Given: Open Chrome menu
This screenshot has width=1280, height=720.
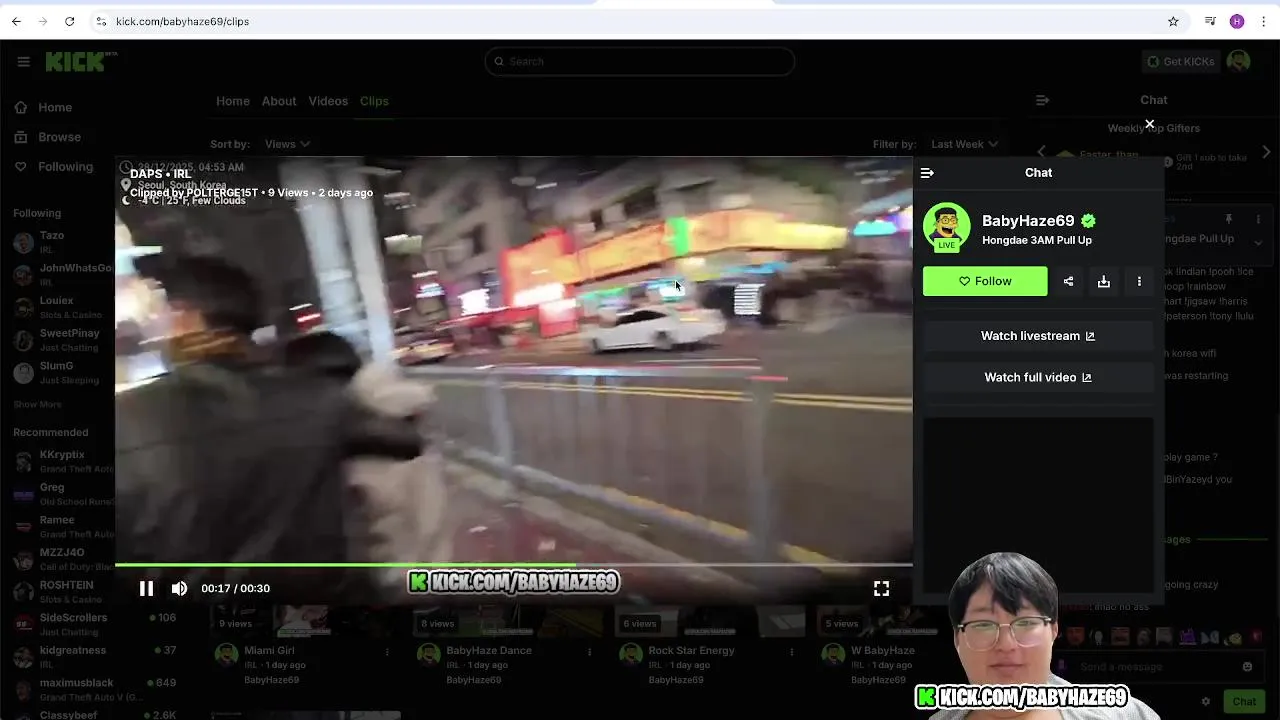Looking at the screenshot, I should (1264, 21).
